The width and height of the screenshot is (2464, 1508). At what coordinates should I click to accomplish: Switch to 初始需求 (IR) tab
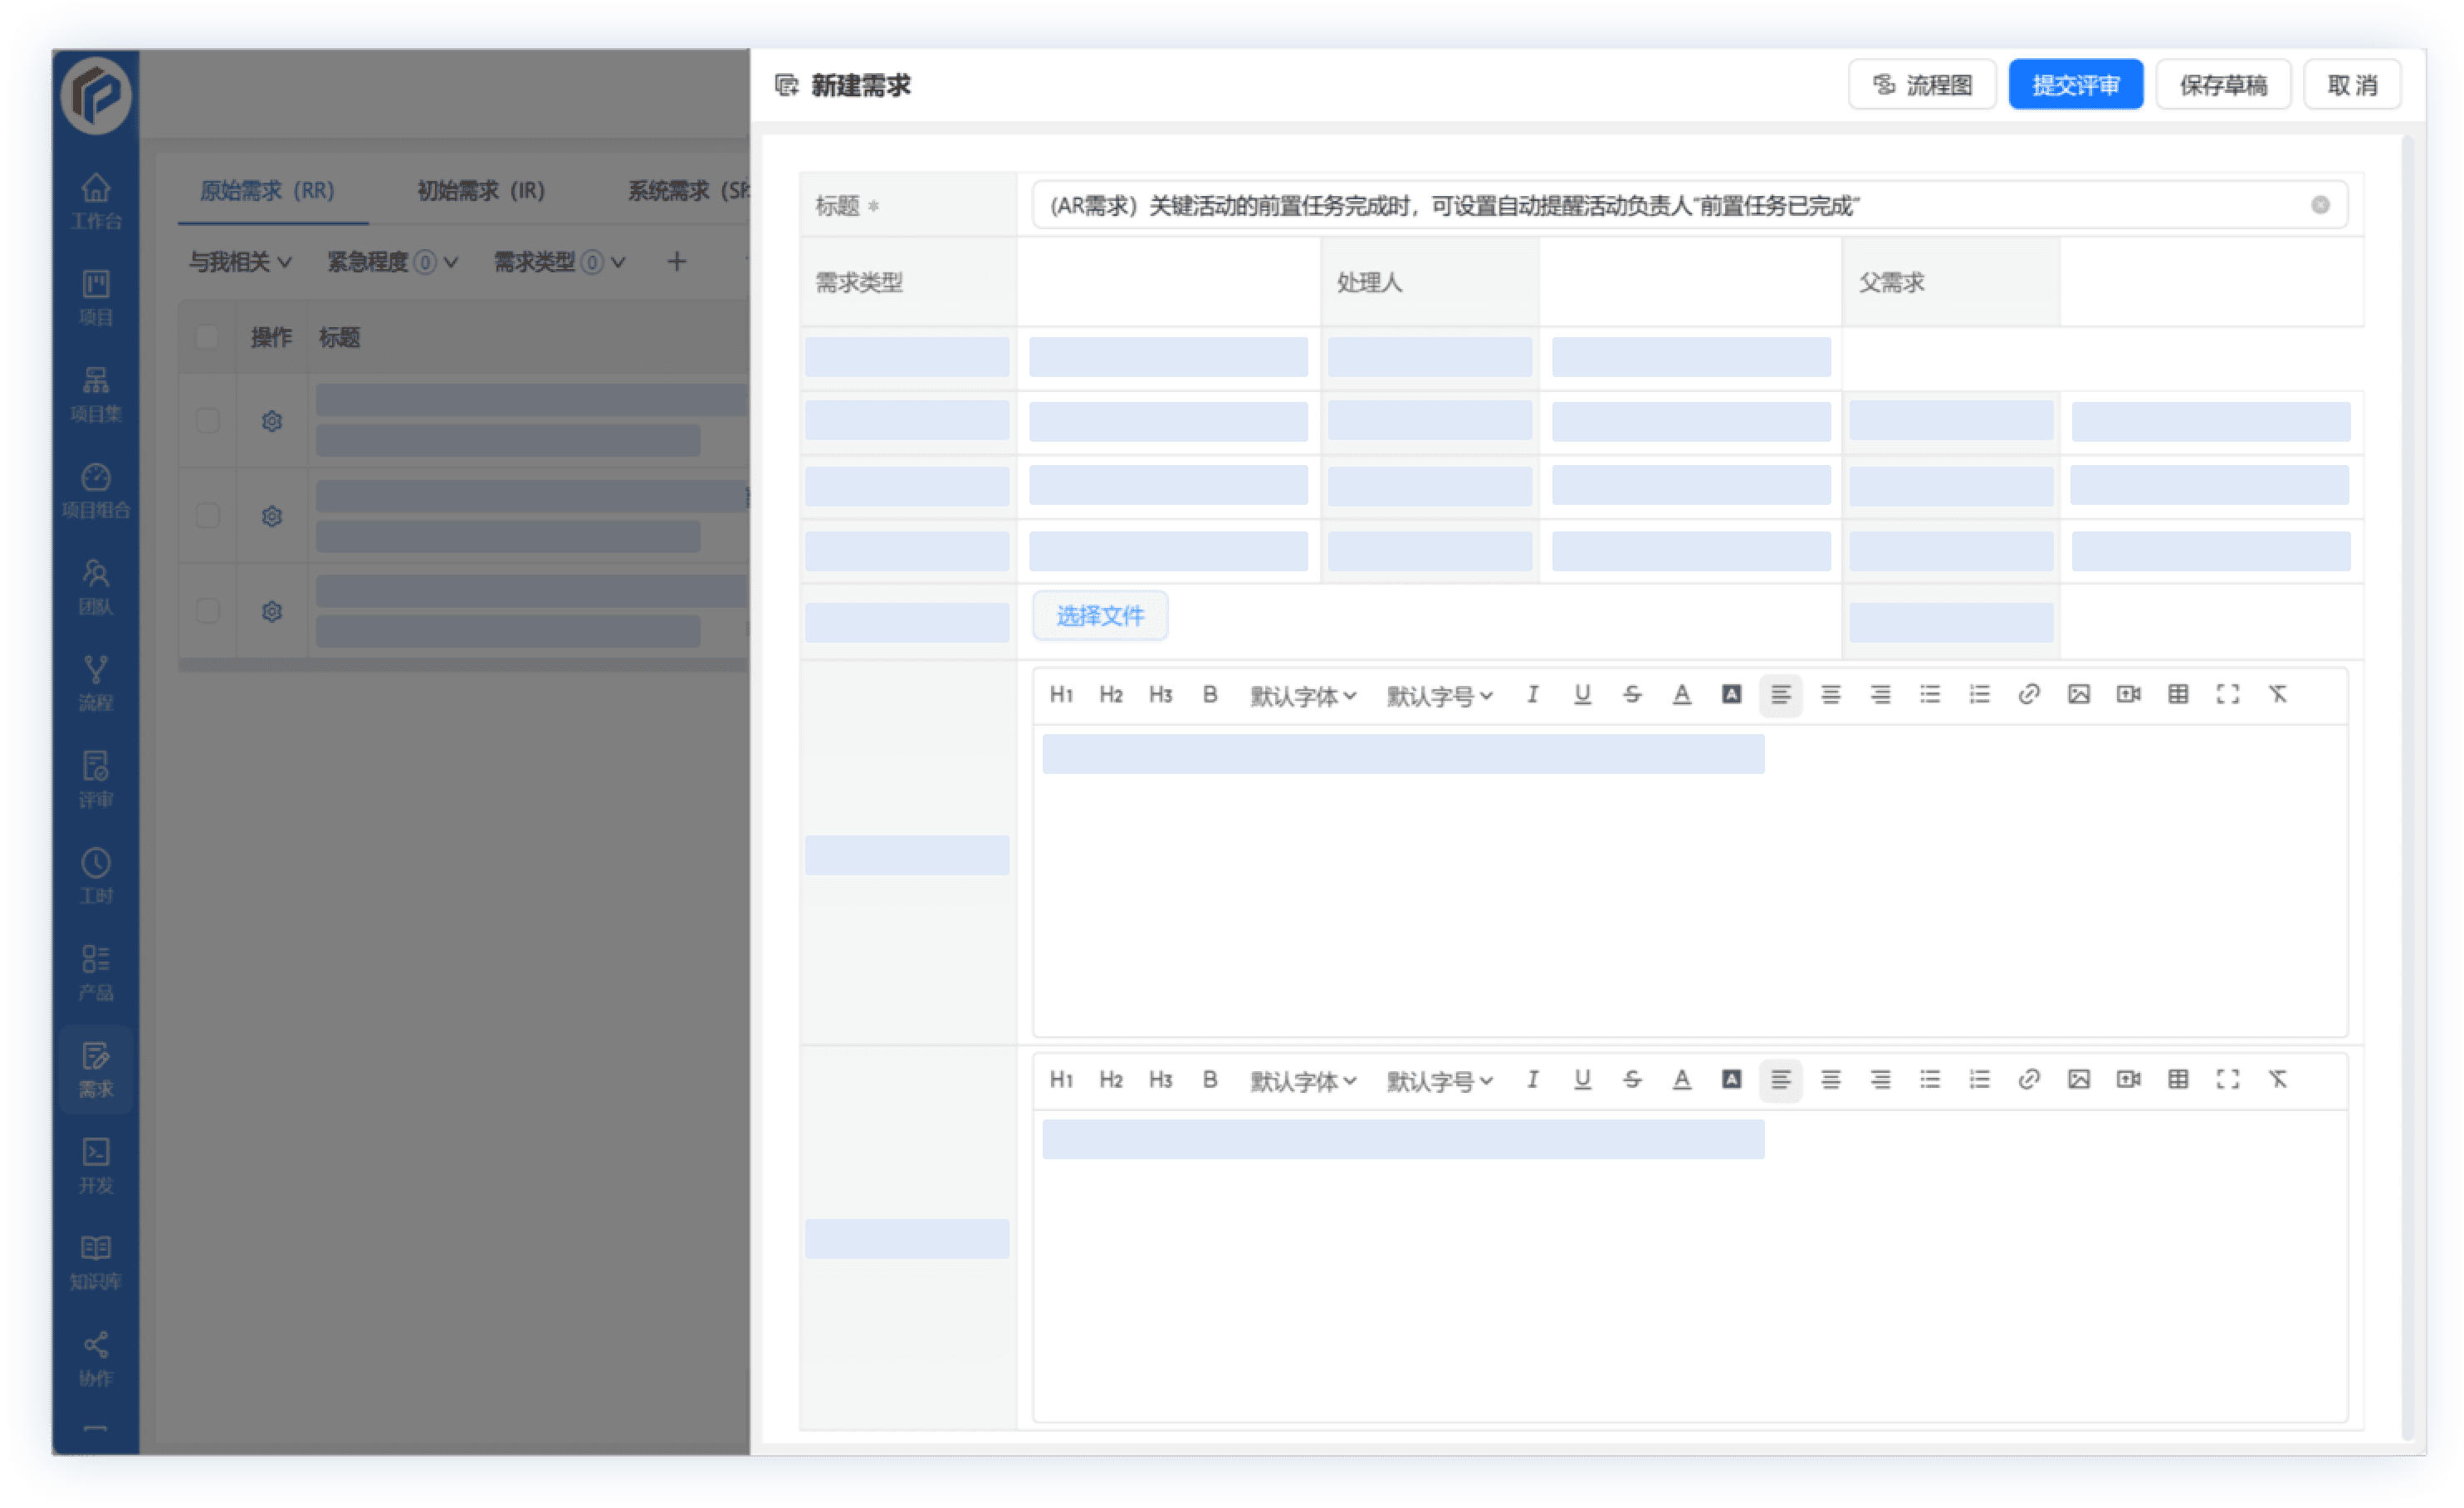pyautogui.click(x=481, y=190)
